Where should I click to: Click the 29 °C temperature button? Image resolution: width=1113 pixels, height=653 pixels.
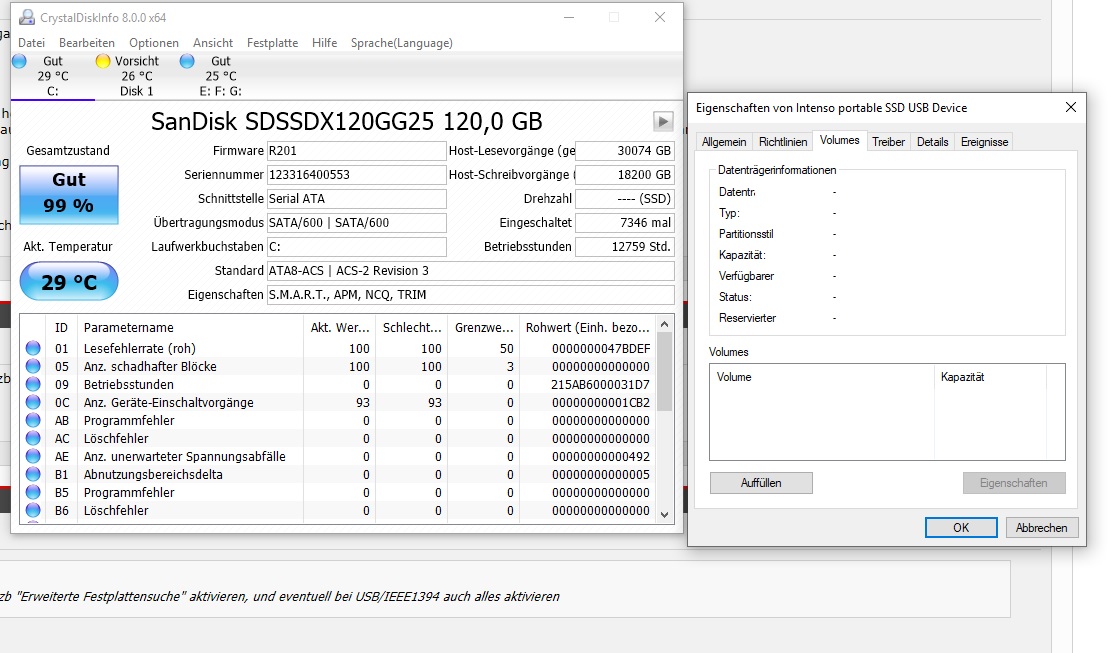click(69, 281)
